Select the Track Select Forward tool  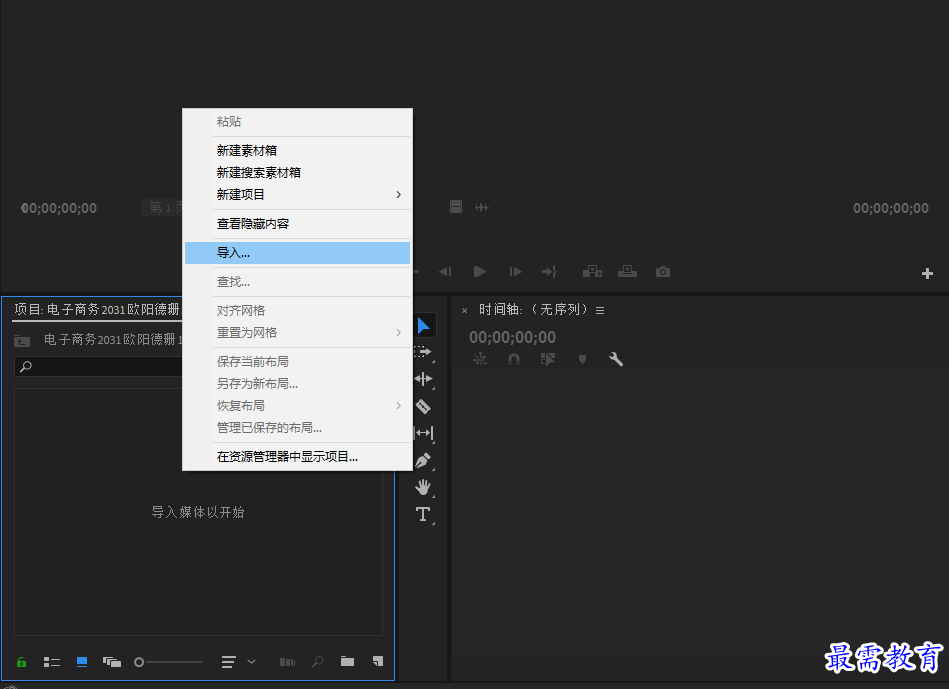click(422, 352)
